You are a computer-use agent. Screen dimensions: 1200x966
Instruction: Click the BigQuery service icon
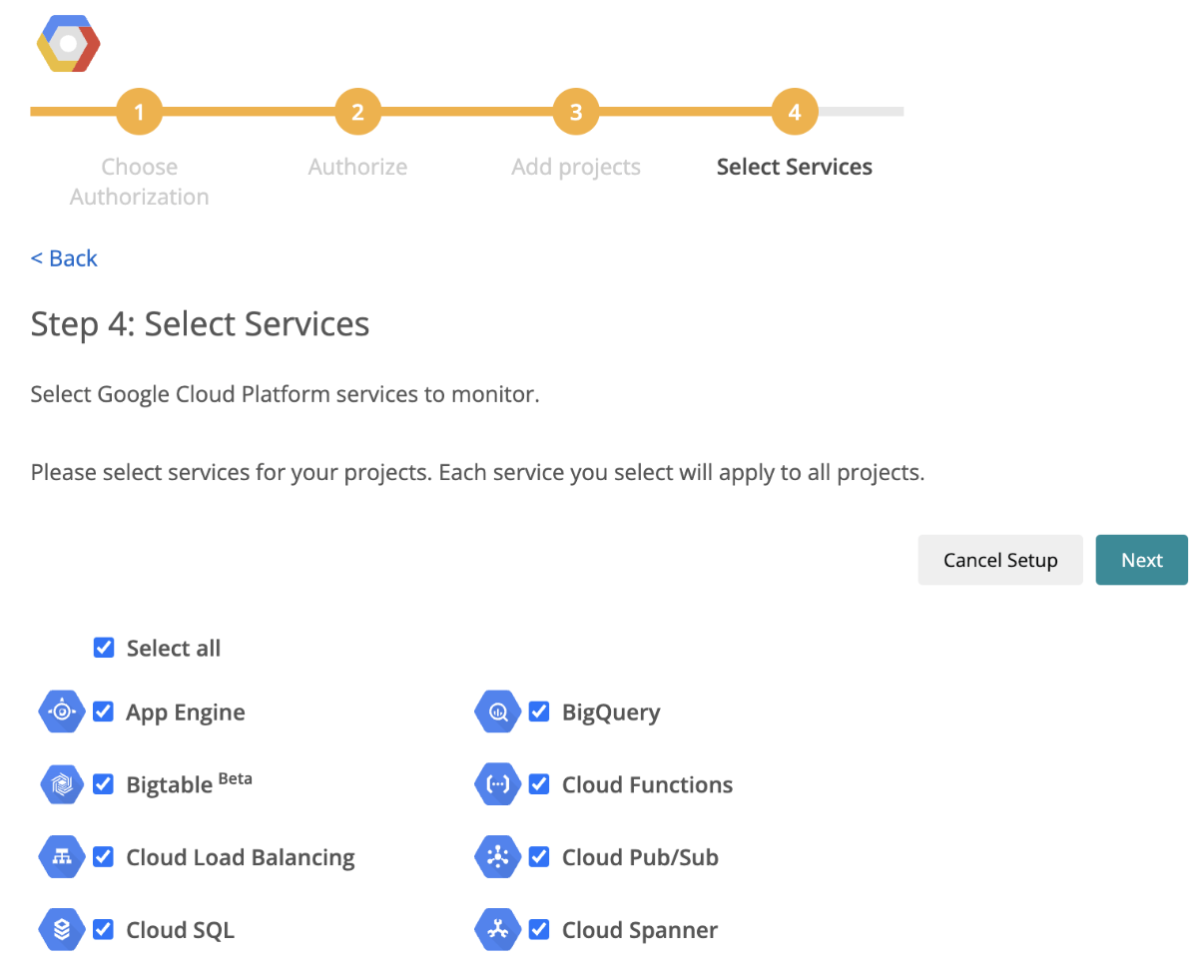[498, 712]
